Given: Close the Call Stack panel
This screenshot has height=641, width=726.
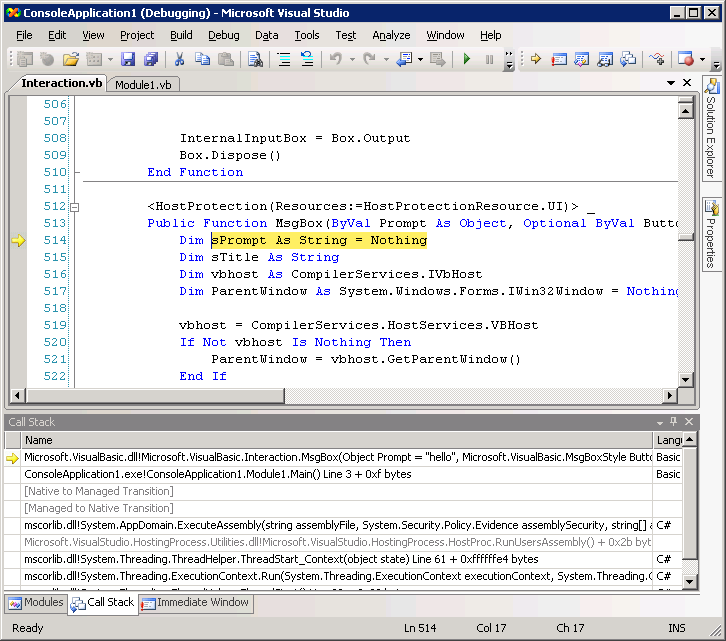Looking at the screenshot, I should click(x=689, y=421).
